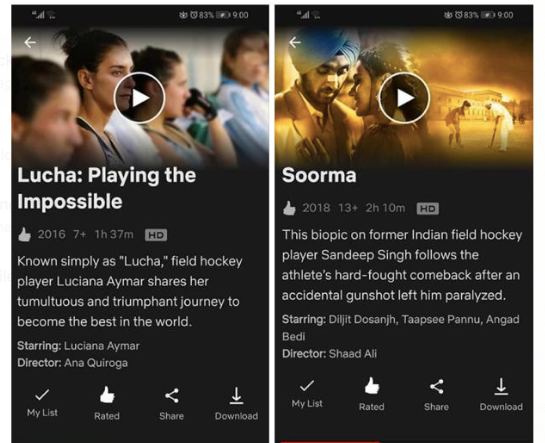Share the Lucha documentary

point(171,404)
